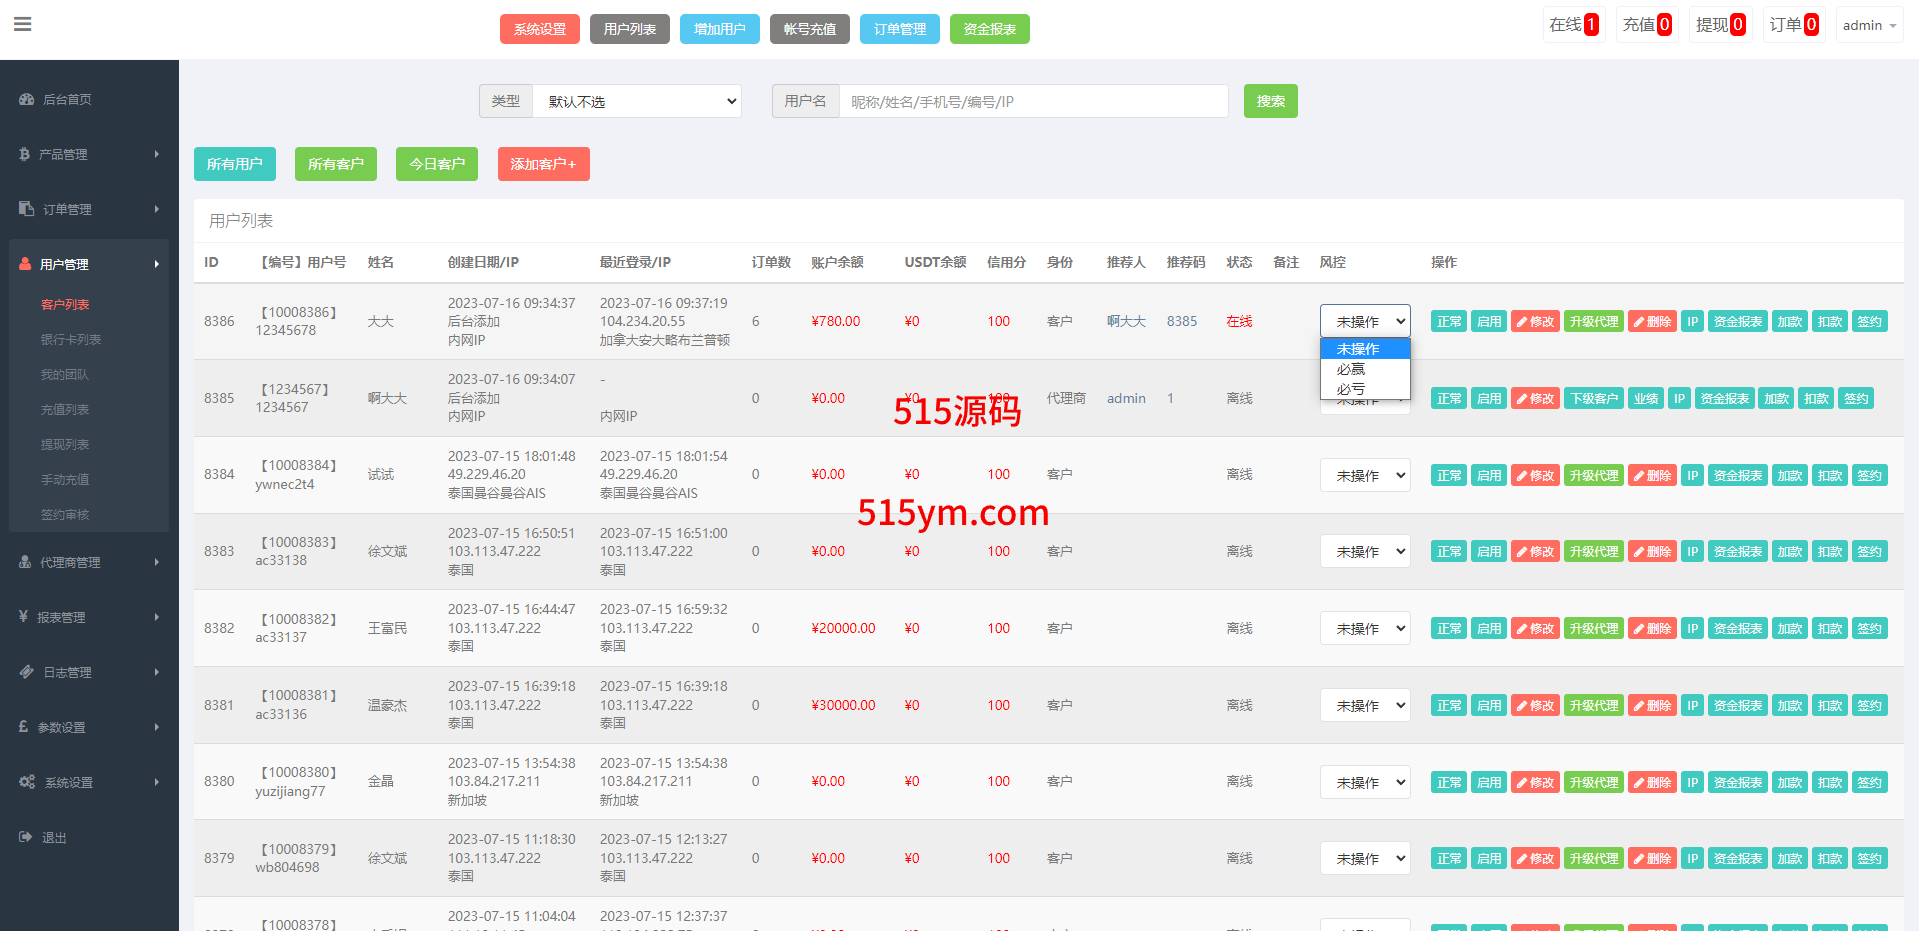Click 删除 button for user 8384
1919x931 pixels.
[1652, 475]
